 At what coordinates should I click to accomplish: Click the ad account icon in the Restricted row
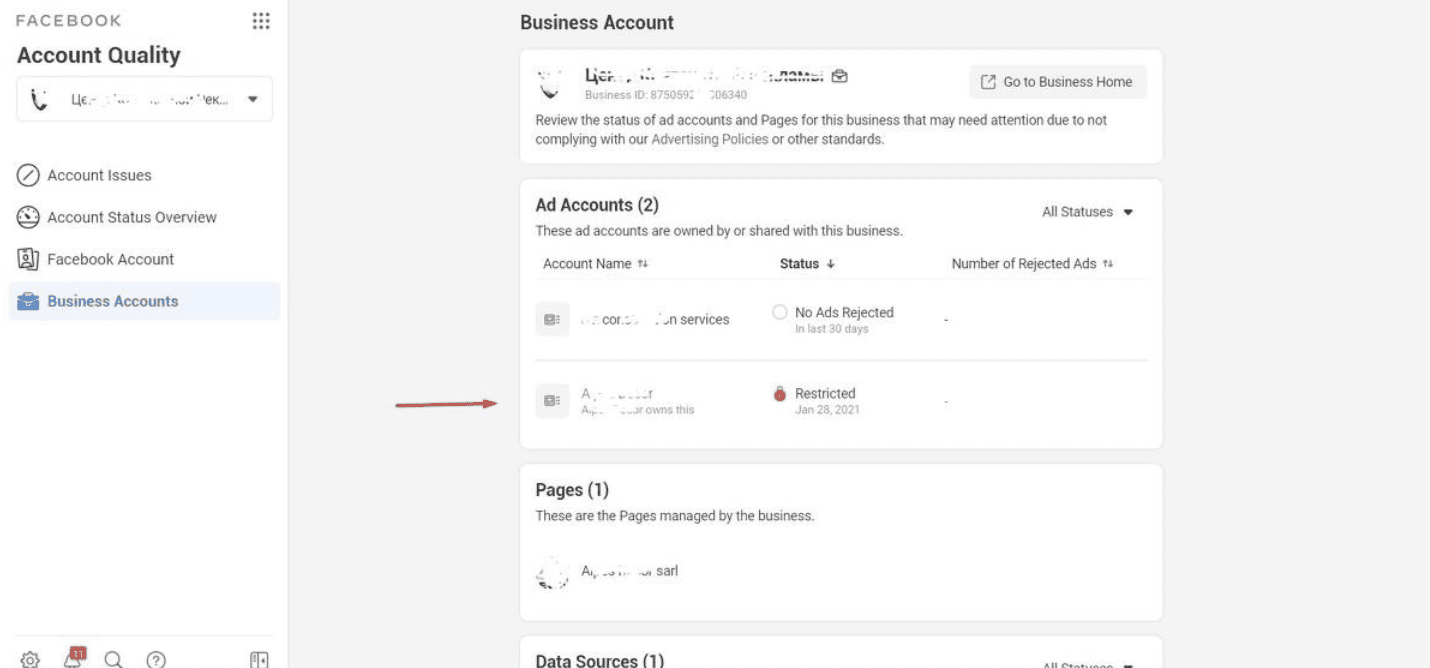click(552, 401)
